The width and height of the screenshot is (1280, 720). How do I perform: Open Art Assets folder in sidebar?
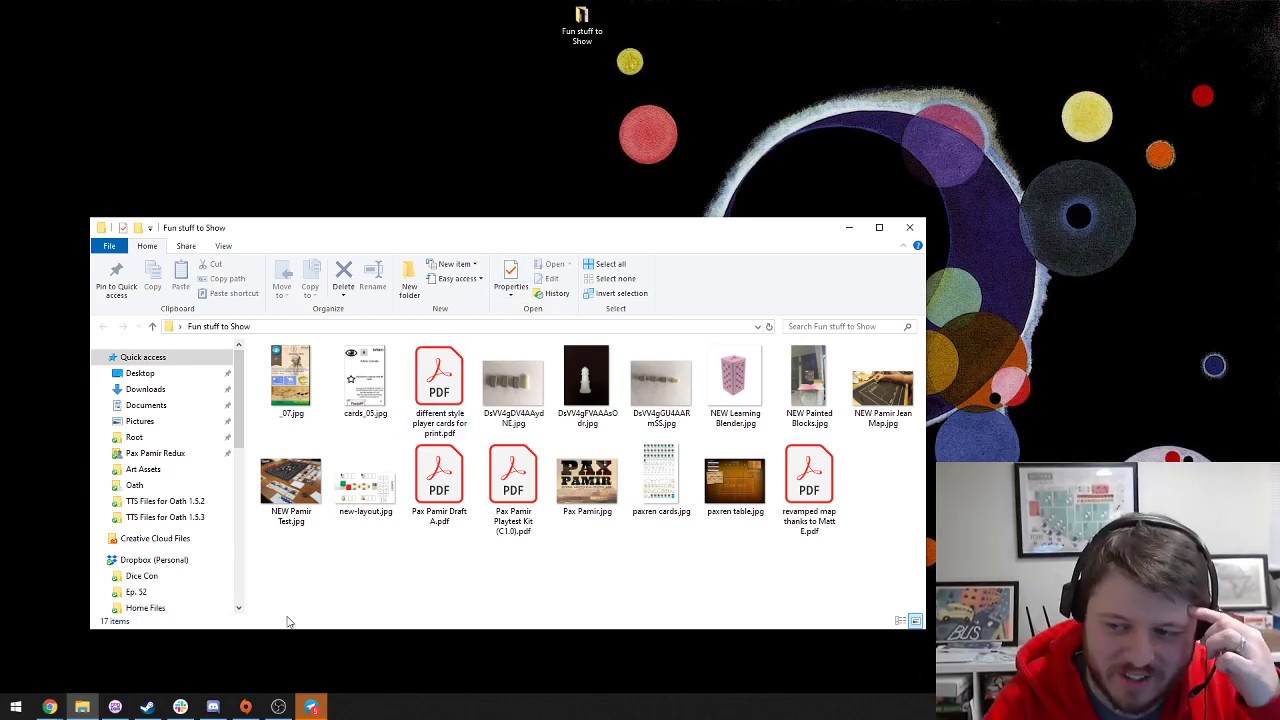(x=143, y=469)
